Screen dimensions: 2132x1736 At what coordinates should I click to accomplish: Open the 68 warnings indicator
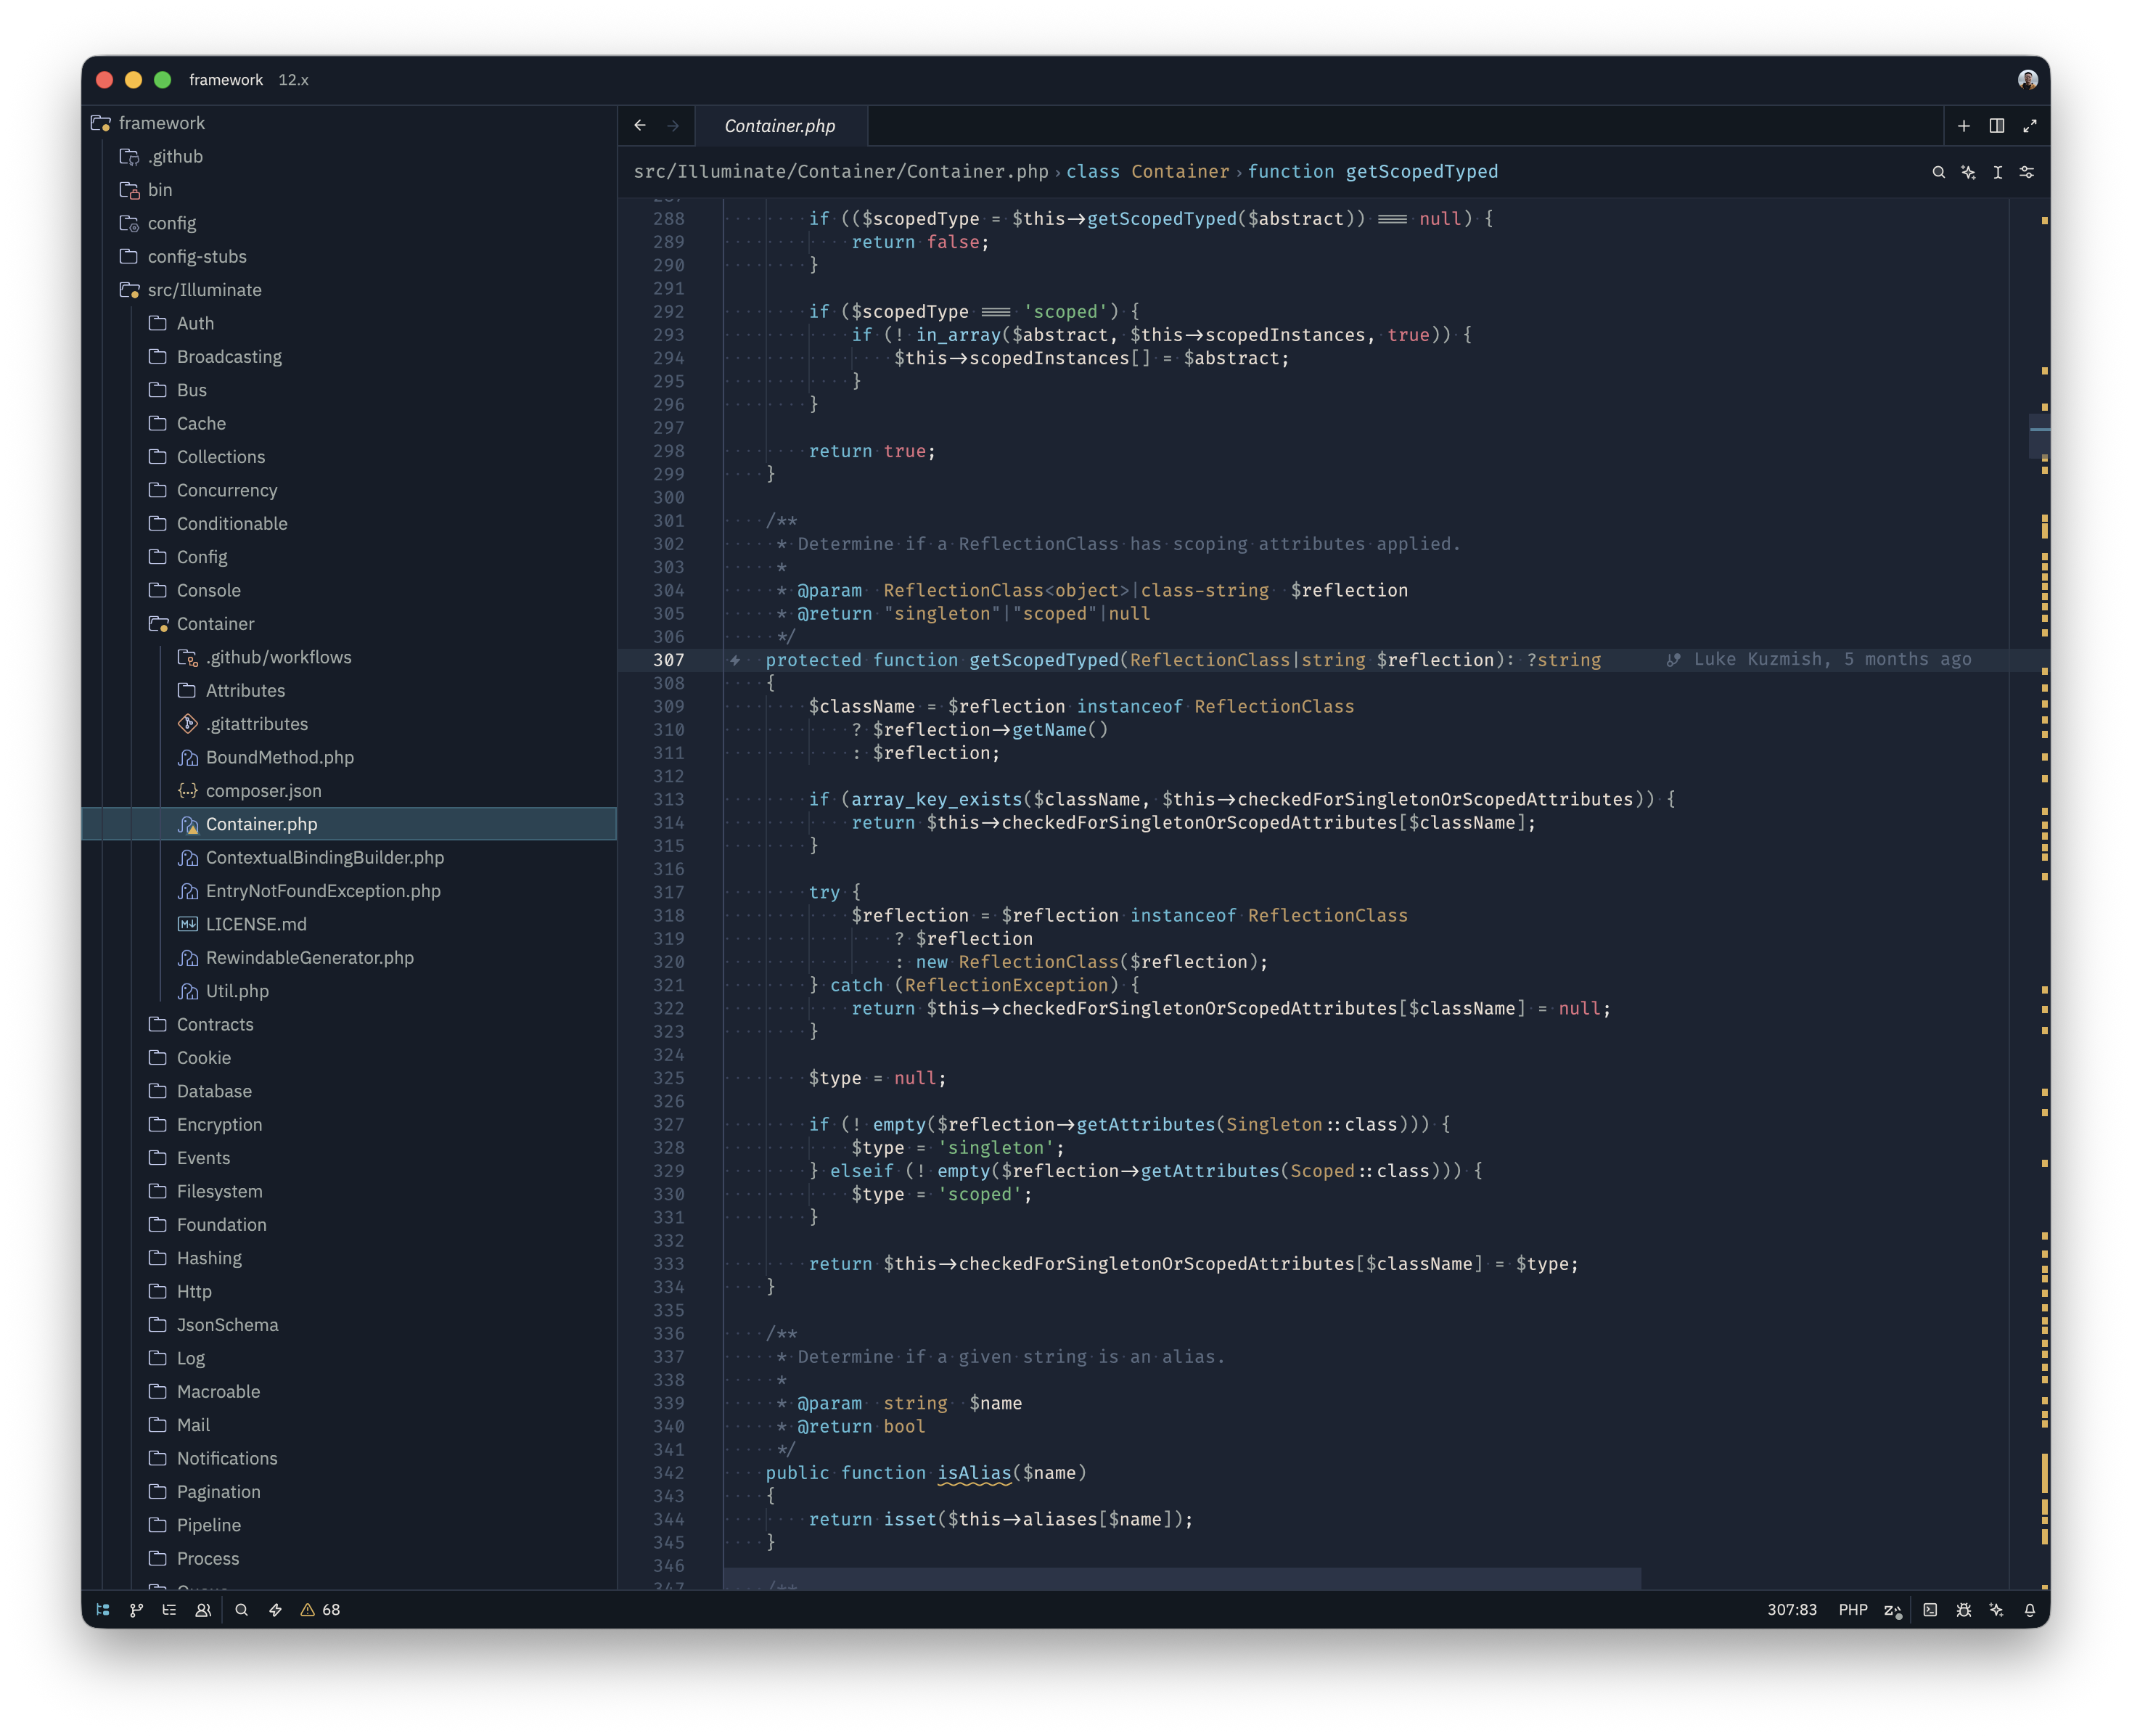point(320,1610)
